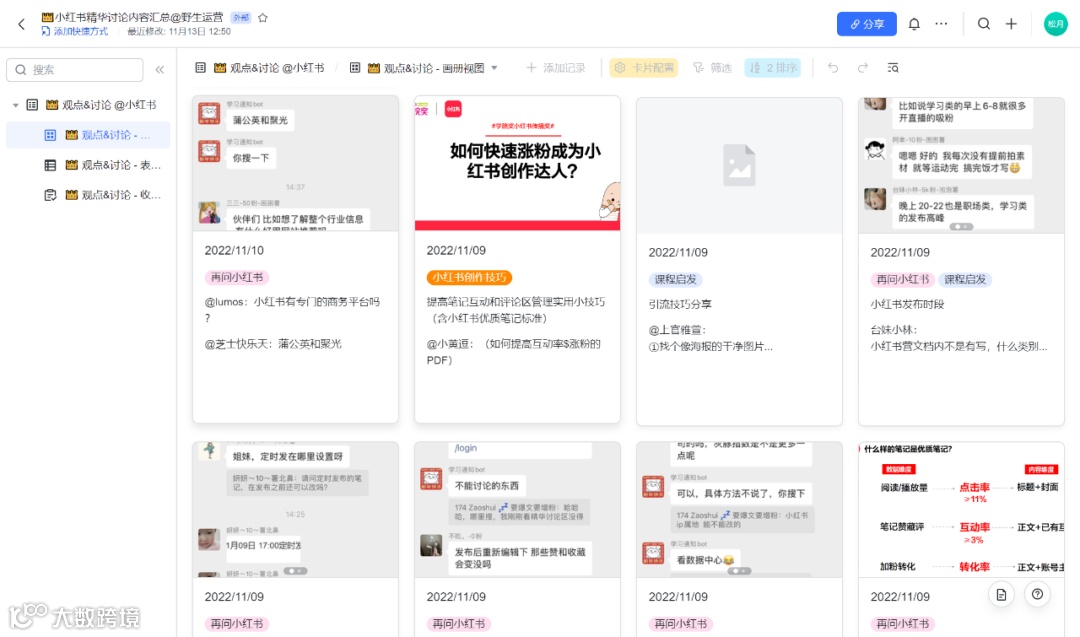Image resolution: width=1080 pixels, height=637 pixels.
Task: Open card thumbnail 如何快速涨粉成为小红书创作达人
Action: click(517, 163)
